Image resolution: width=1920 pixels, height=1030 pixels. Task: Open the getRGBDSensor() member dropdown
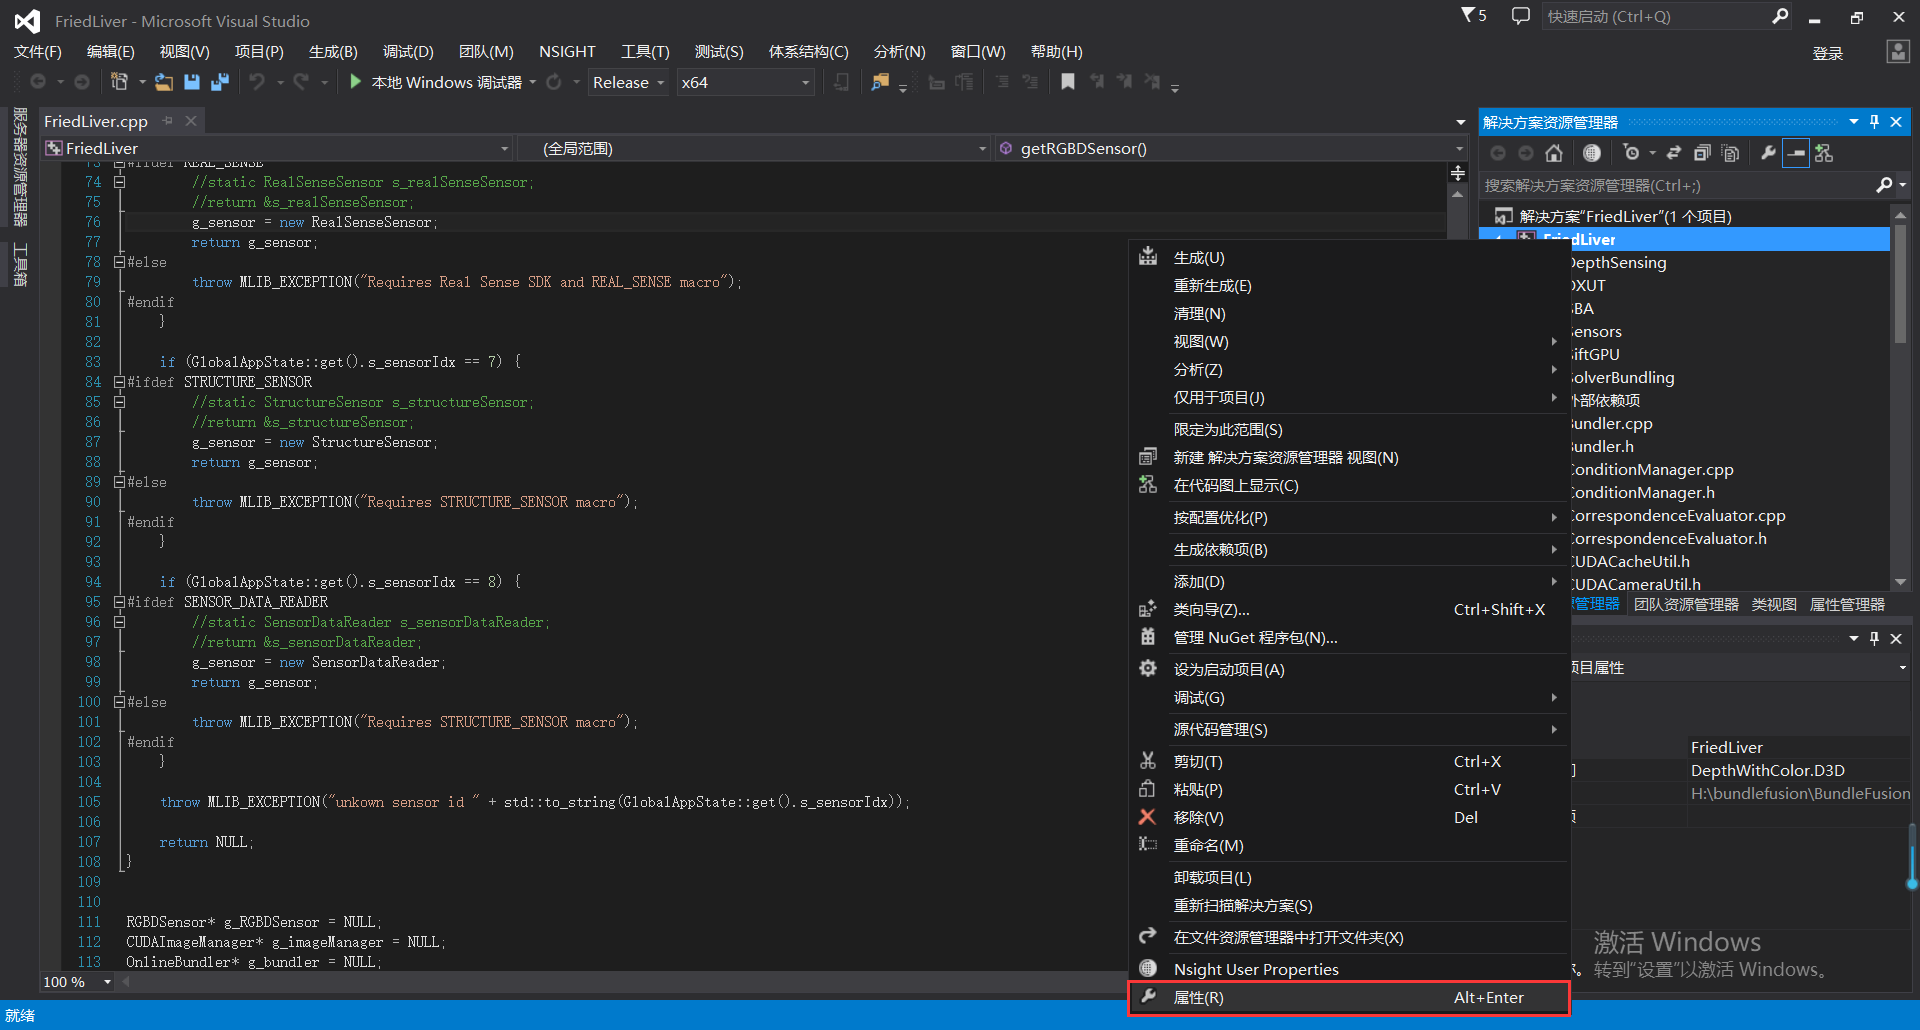1232,148
